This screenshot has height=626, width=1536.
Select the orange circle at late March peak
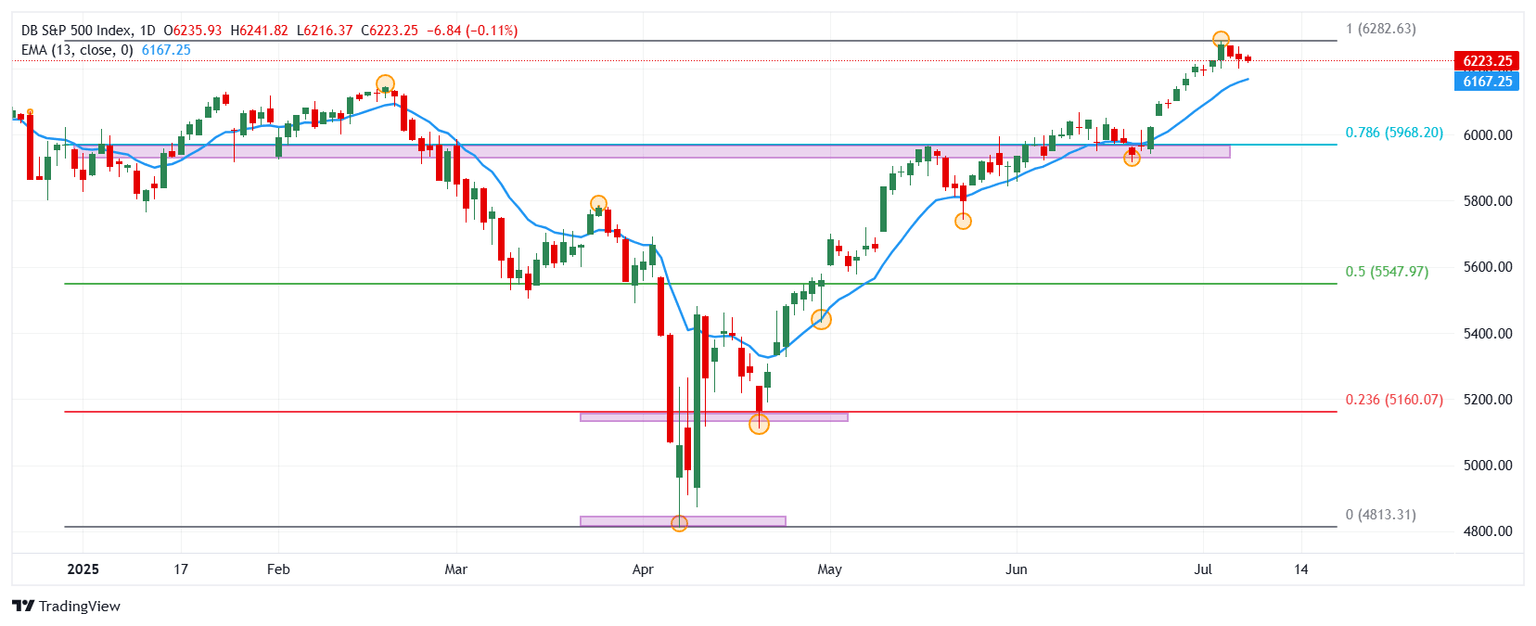click(x=598, y=203)
